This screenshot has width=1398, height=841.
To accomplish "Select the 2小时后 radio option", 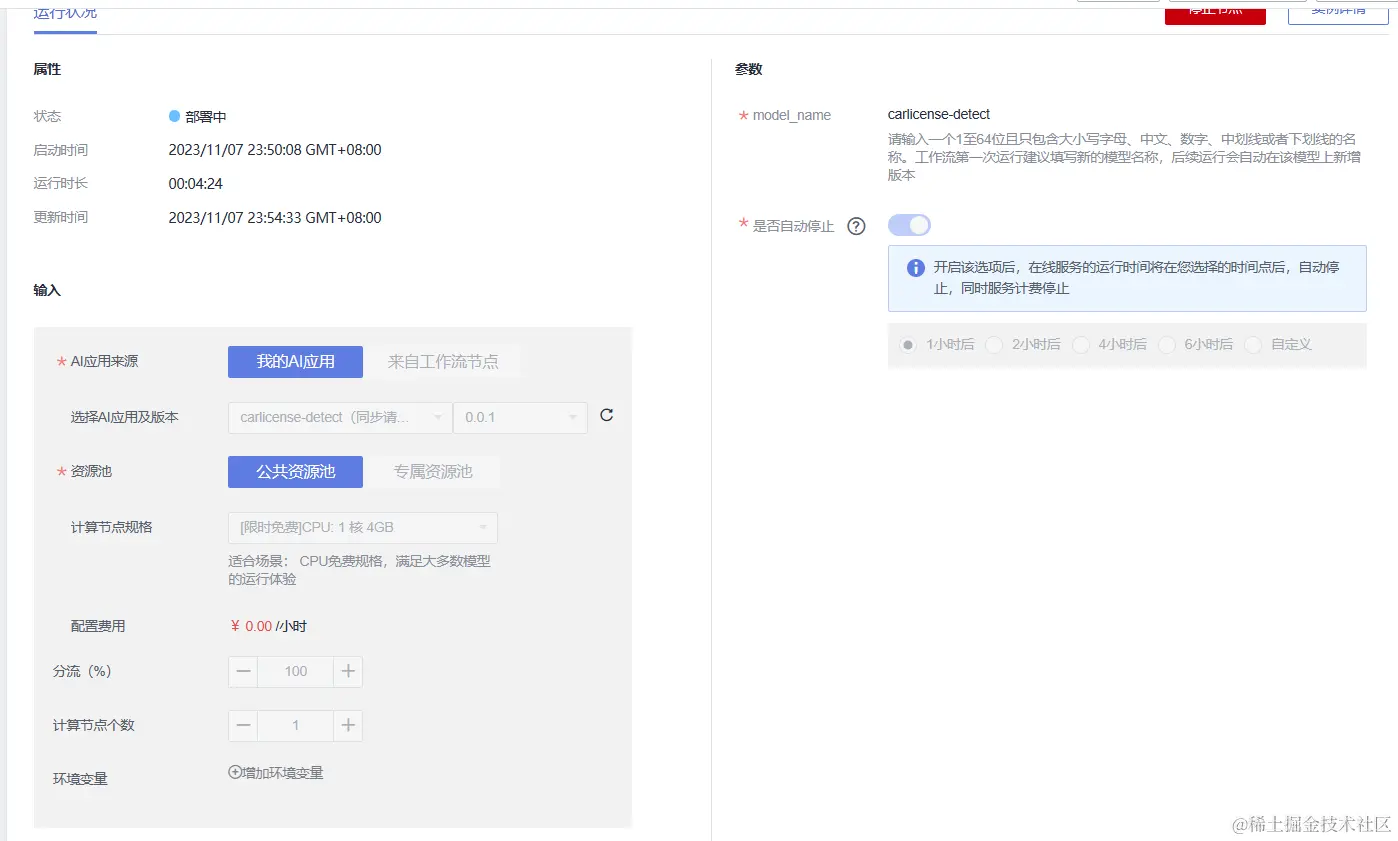I will coord(994,344).
